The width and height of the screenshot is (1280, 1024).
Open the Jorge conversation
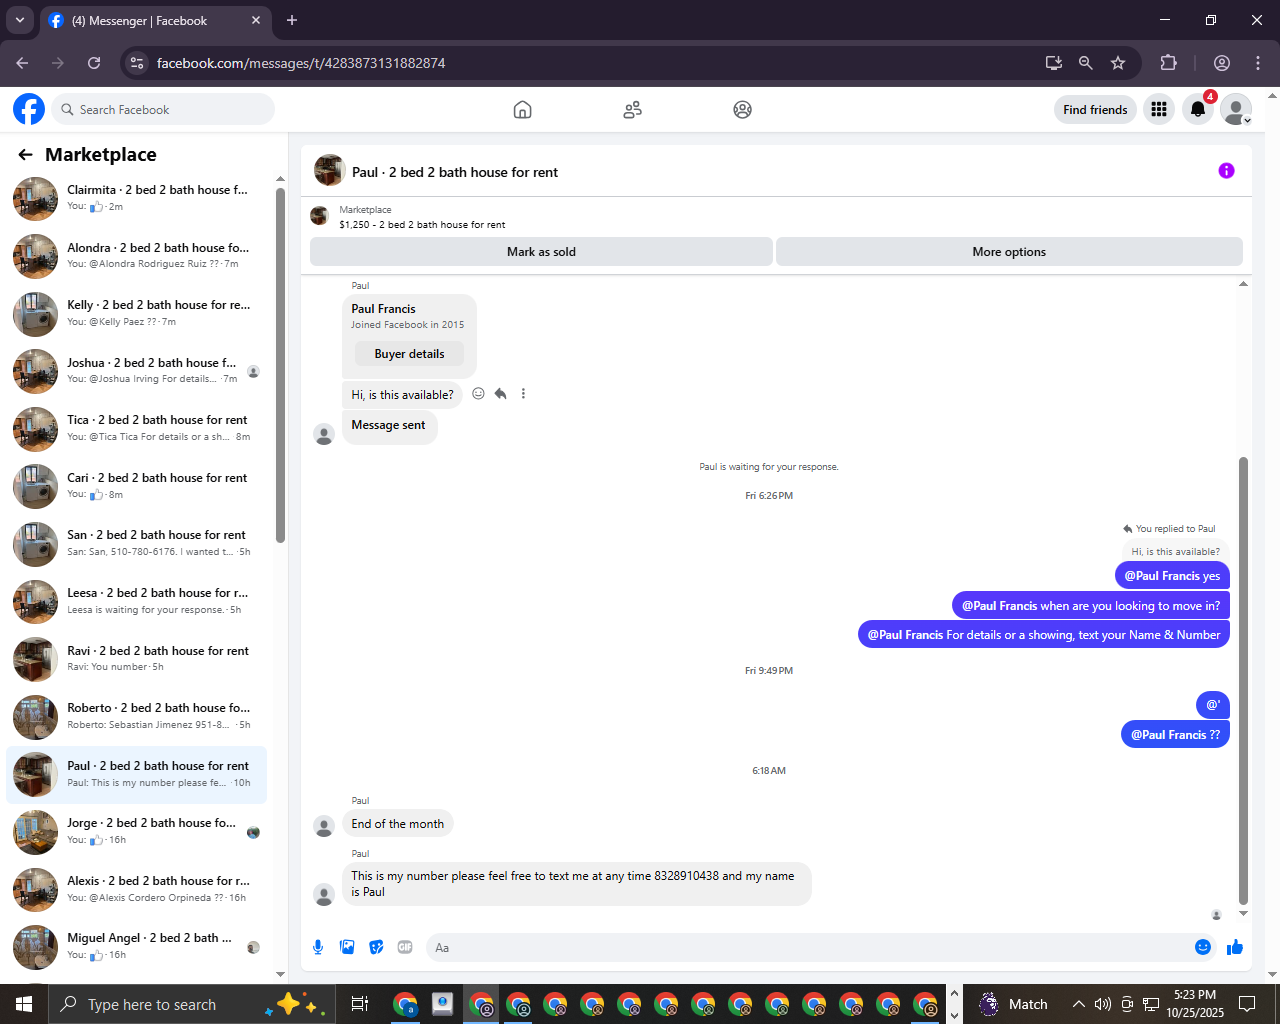point(136,832)
